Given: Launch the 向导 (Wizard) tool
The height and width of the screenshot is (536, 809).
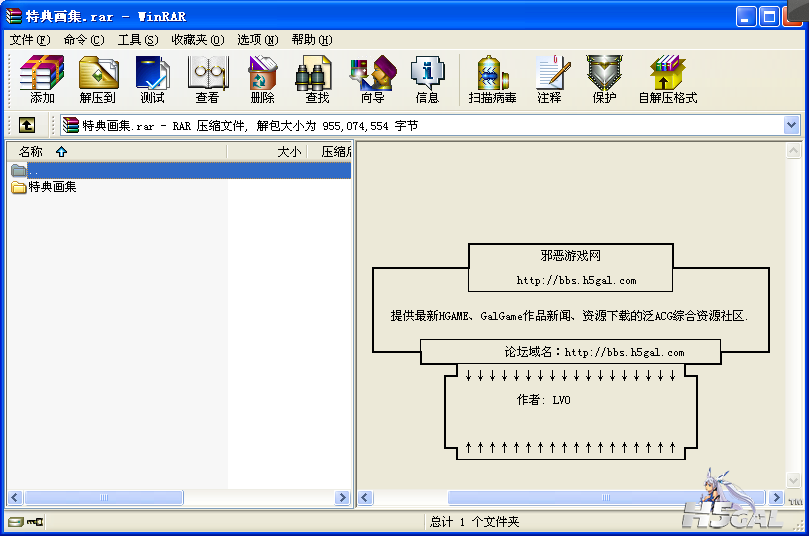Looking at the screenshot, I should [372, 79].
